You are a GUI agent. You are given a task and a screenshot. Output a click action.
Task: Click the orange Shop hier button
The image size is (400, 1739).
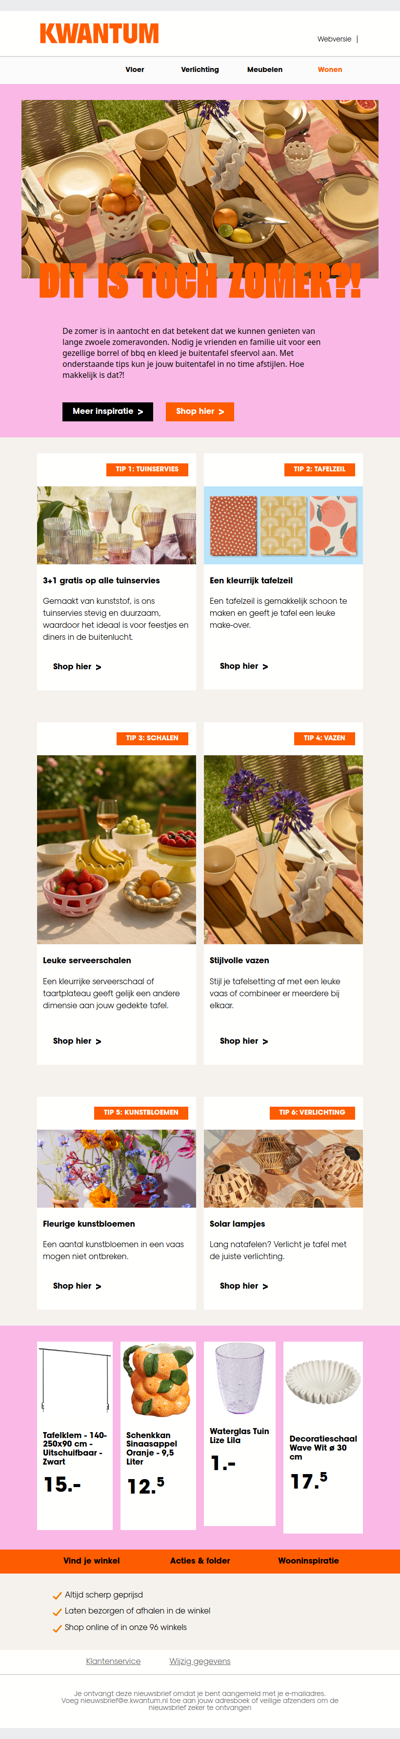click(200, 411)
